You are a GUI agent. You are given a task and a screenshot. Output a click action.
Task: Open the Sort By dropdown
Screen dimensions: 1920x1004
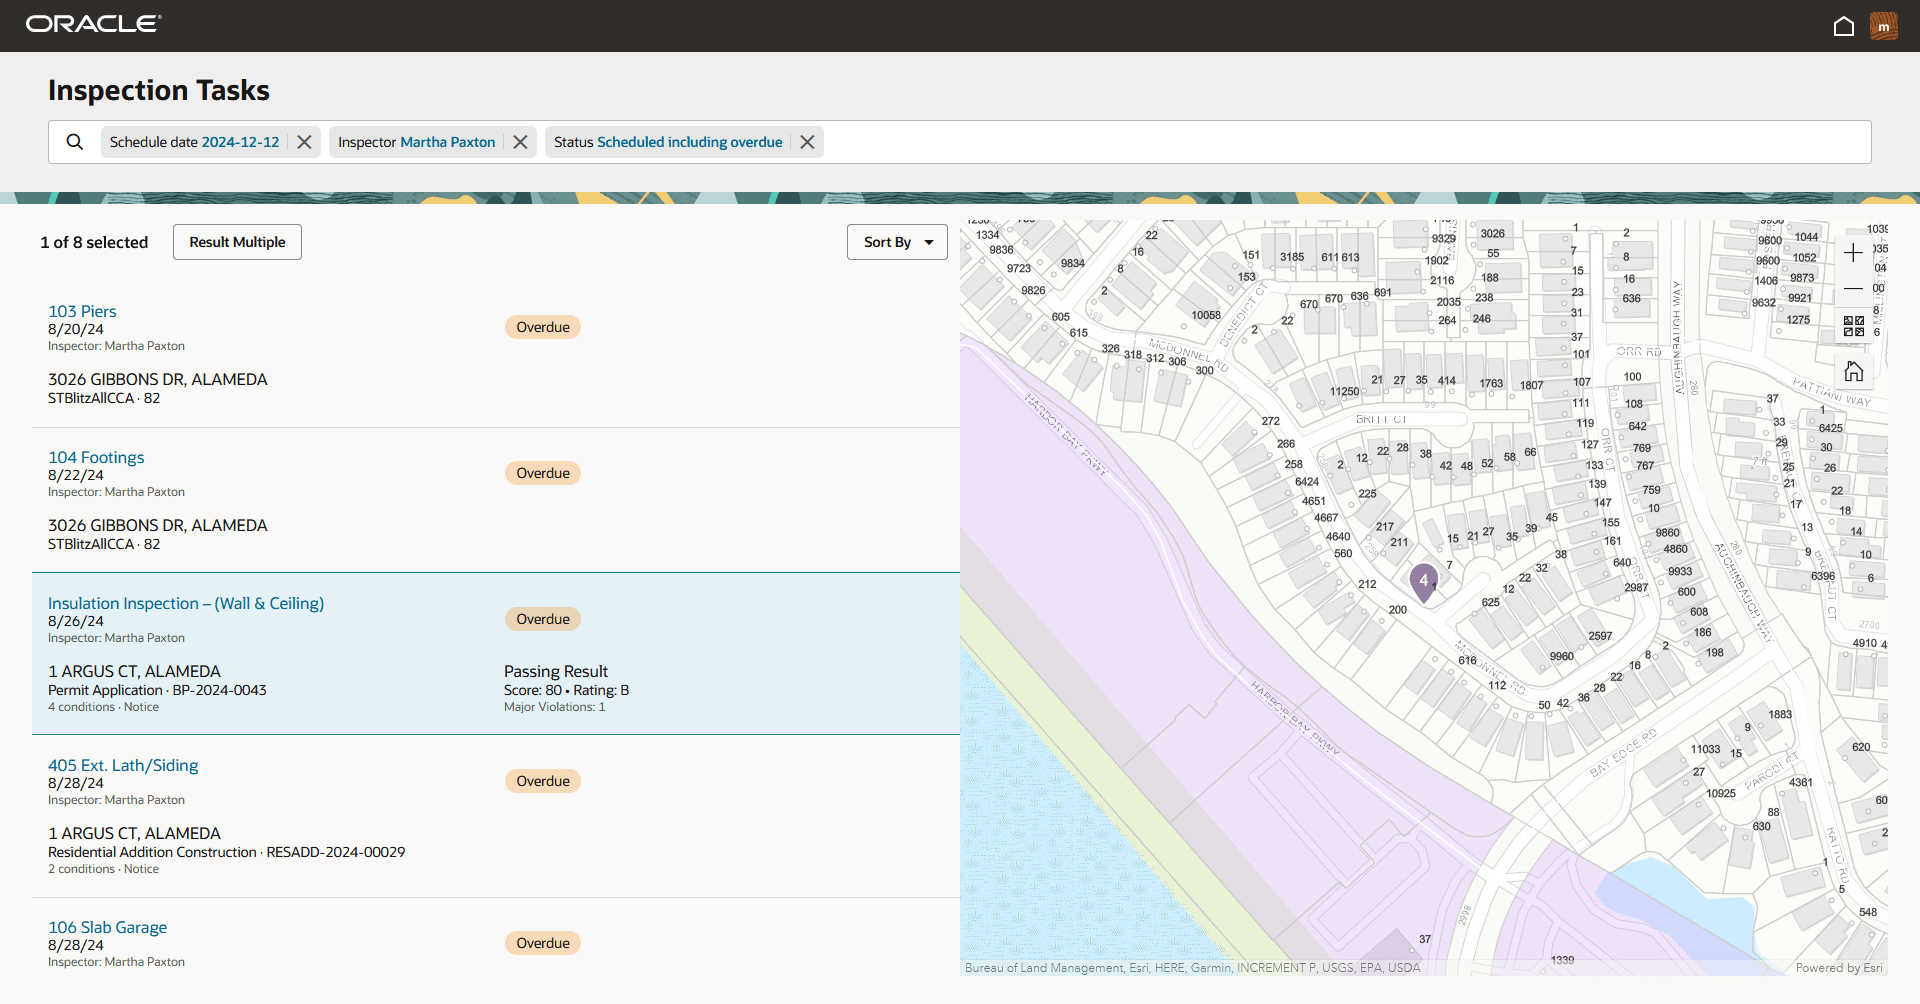point(896,241)
